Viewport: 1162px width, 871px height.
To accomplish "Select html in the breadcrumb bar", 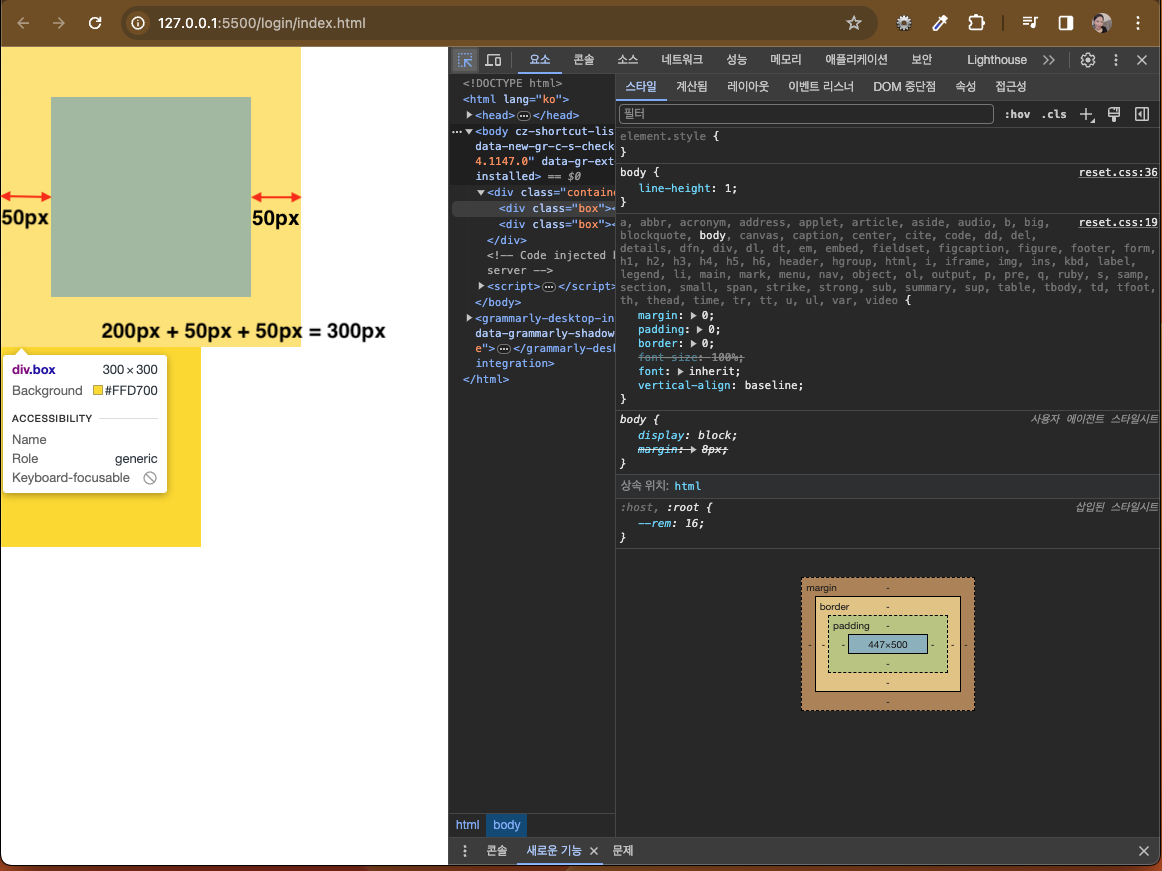I will 468,825.
